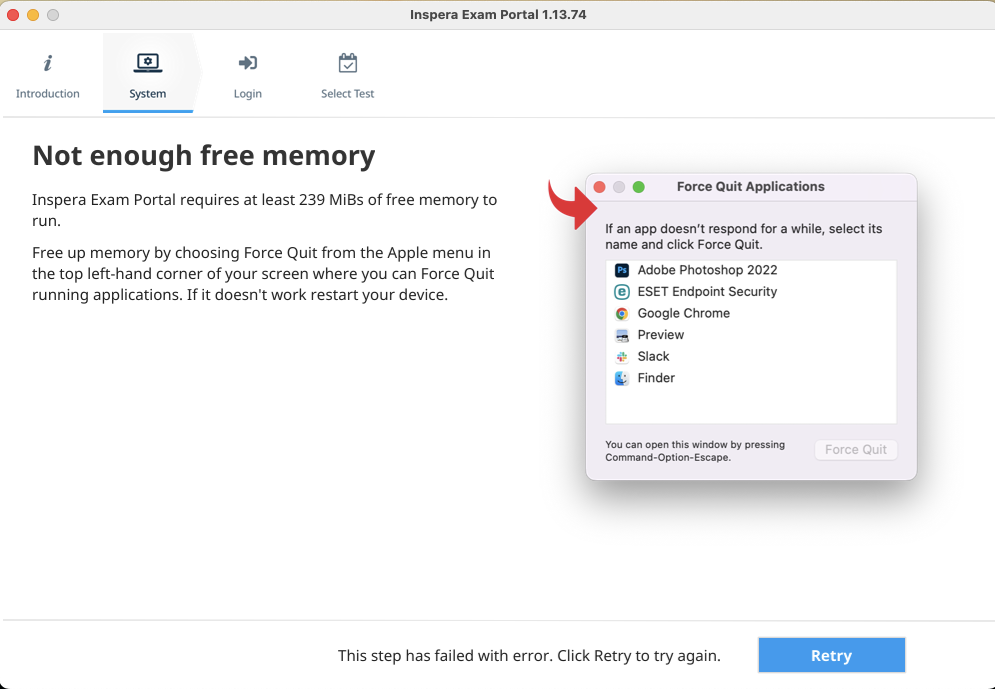995x689 pixels.
Task: Click the green zoom button in Force Quit dialog
Action: tap(639, 187)
